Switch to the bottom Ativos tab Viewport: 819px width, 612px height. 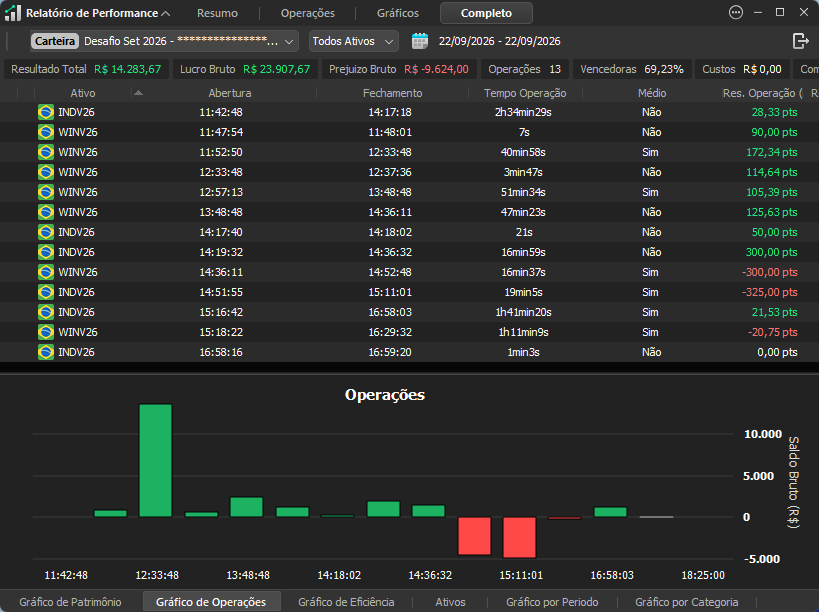tap(450, 602)
